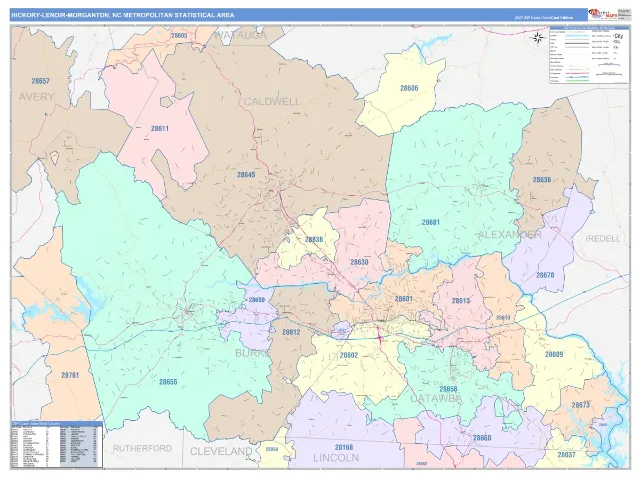Click the edition subtitle in header bar
Viewport: 640px width, 480px height.
tap(543, 18)
